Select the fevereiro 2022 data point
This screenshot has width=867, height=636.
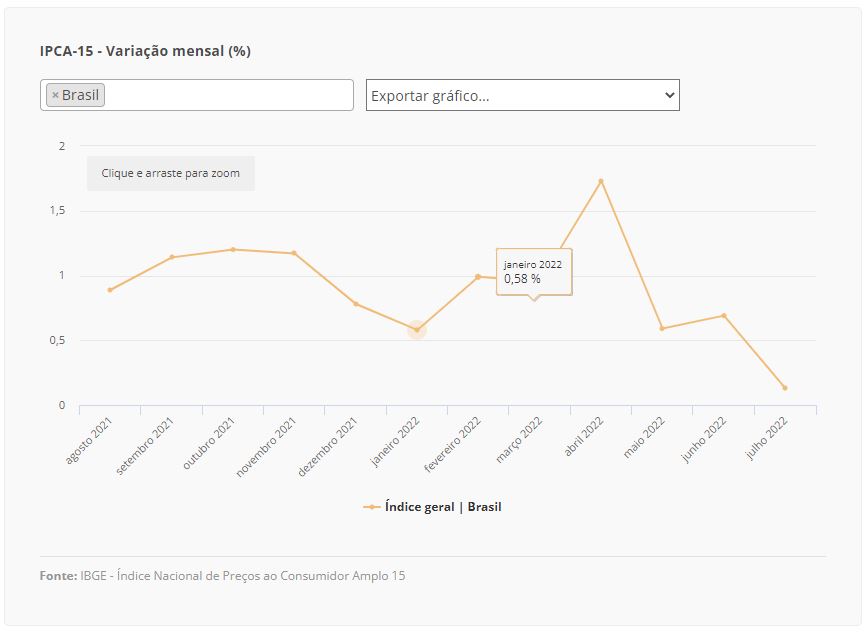[478, 276]
